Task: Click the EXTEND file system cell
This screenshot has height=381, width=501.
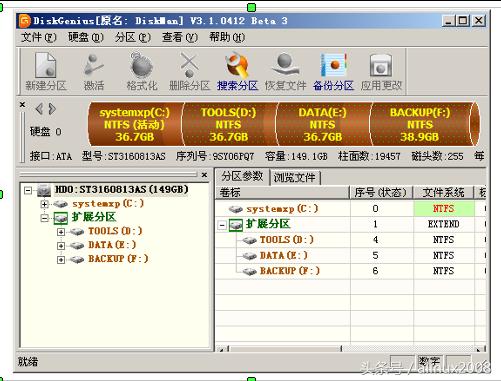Action: [x=444, y=224]
